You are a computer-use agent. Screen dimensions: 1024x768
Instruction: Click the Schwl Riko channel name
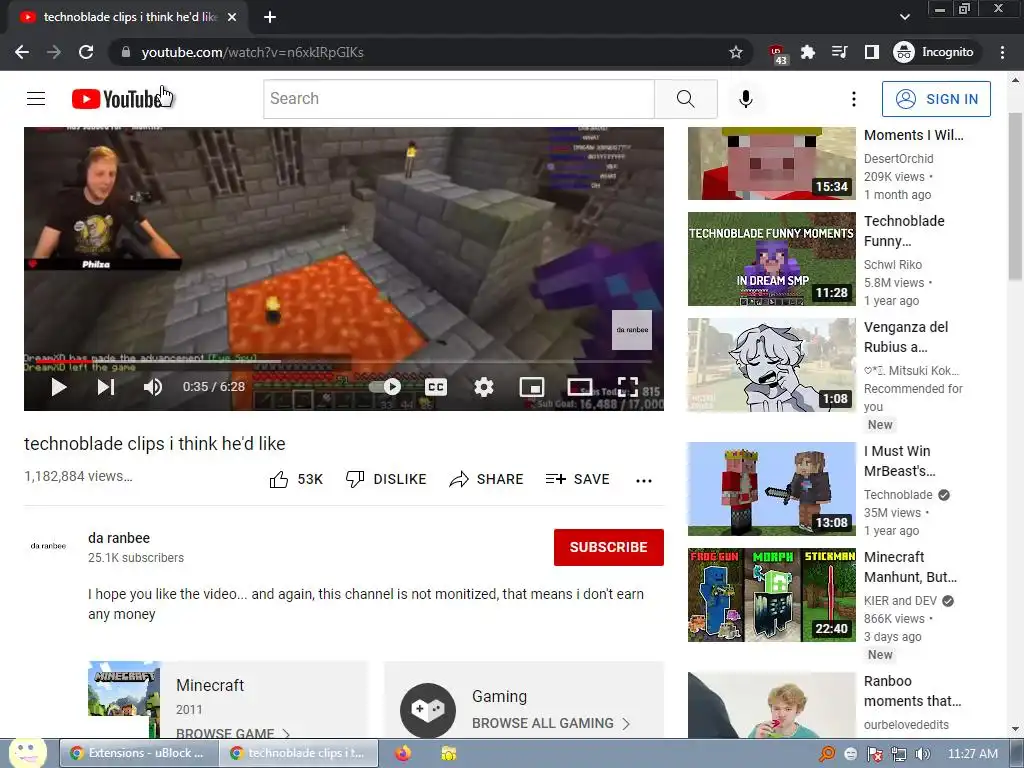[893, 264]
